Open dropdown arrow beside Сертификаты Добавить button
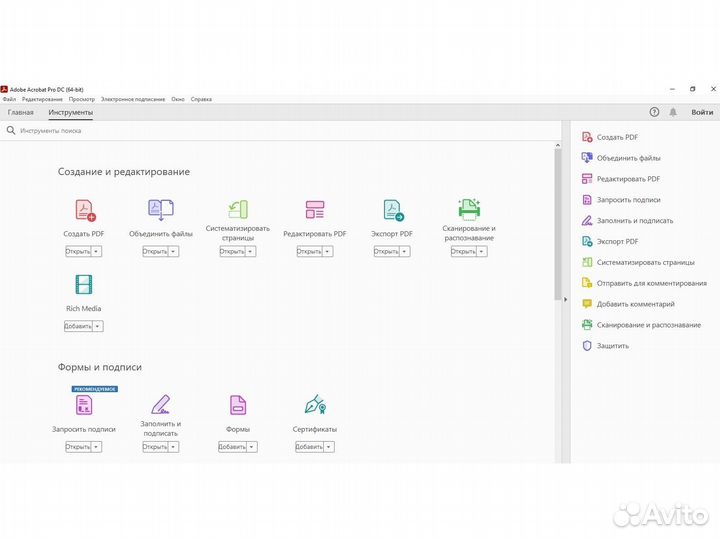720x540 pixels. click(329, 447)
